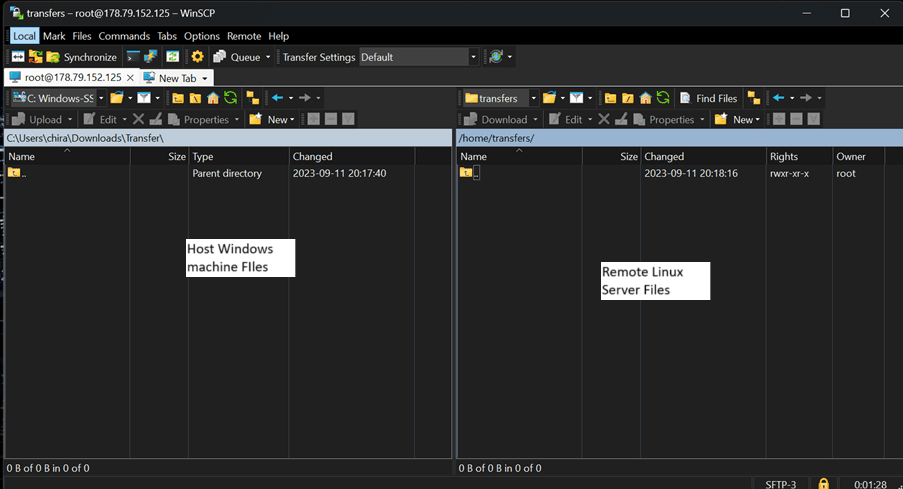Open the Local menu
903x489 pixels.
pyautogui.click(x=24, y=36)
